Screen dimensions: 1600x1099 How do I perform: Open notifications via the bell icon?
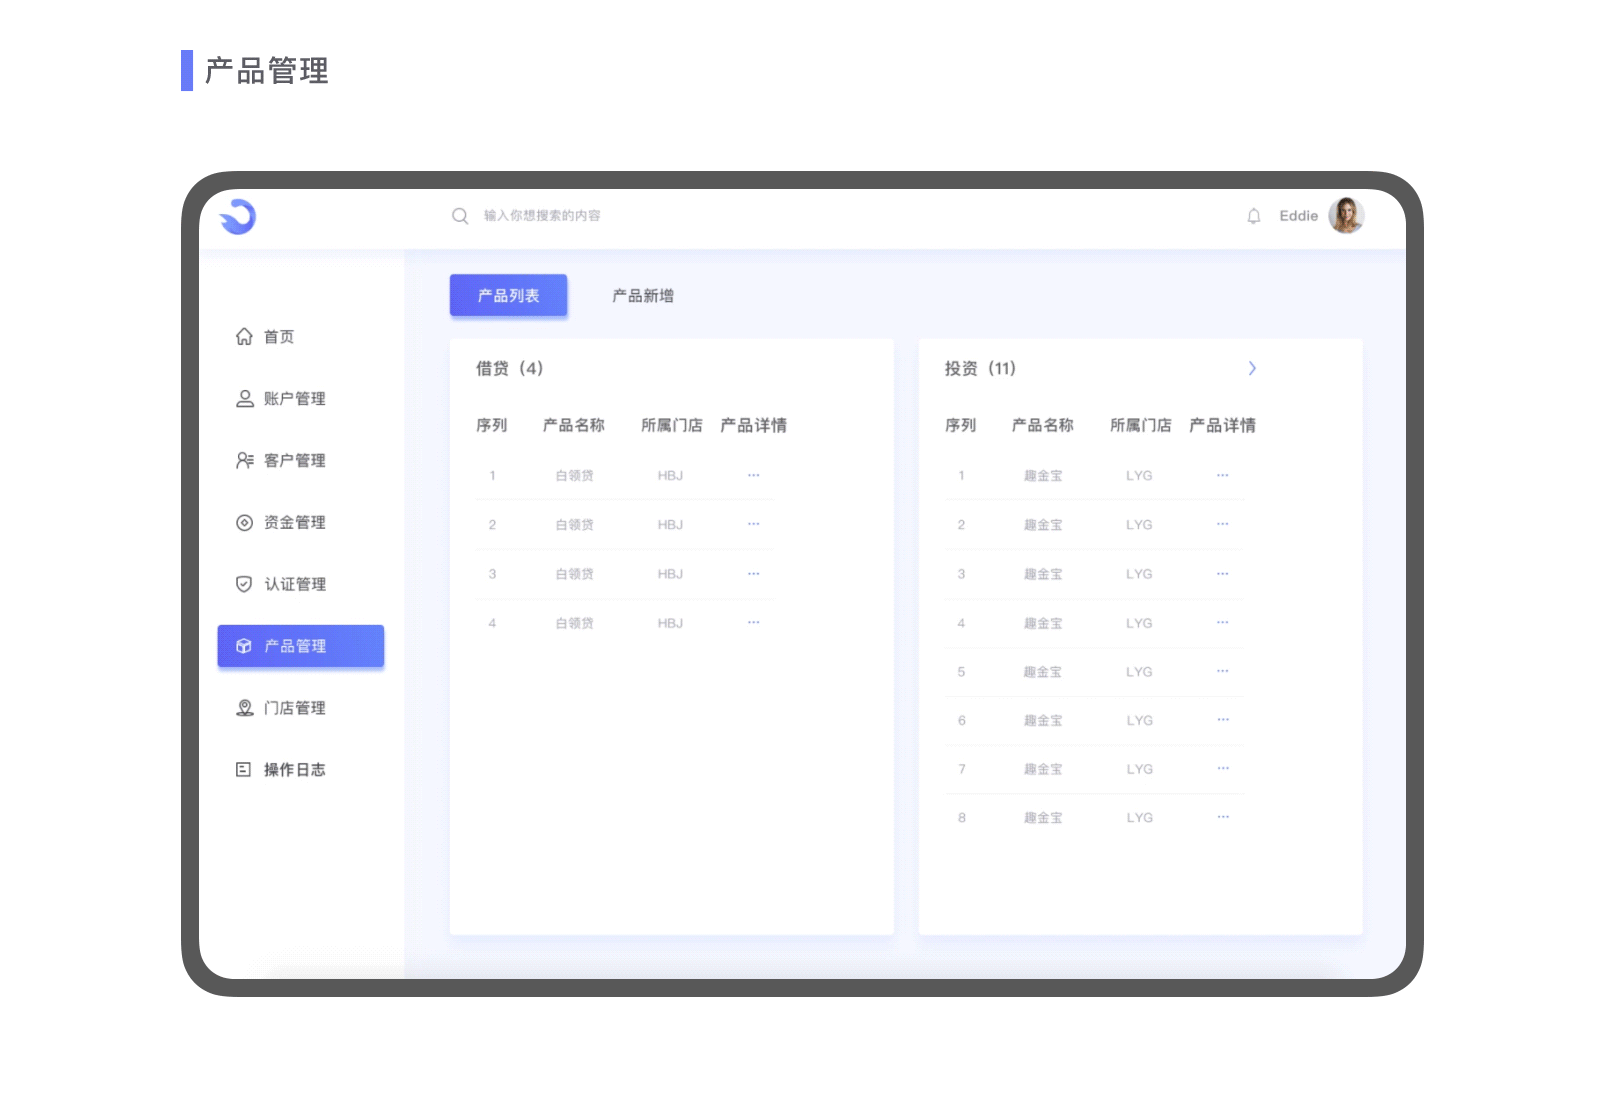(x=1254, y=216)
